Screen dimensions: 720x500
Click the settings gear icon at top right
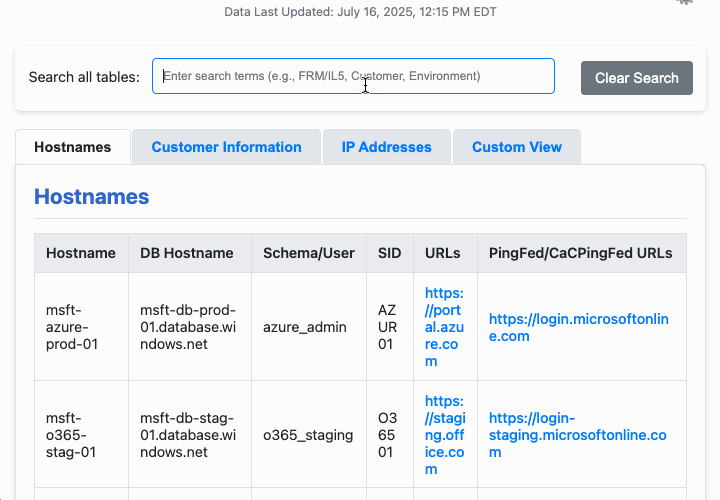(685, 2)
